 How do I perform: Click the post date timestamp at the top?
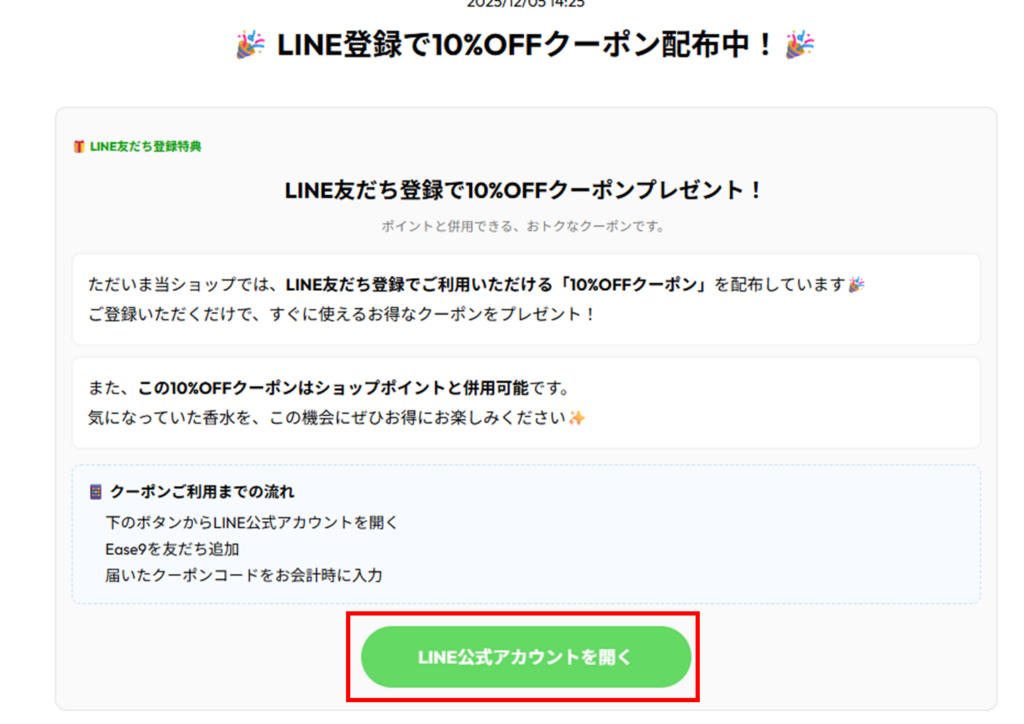(525, 4)
